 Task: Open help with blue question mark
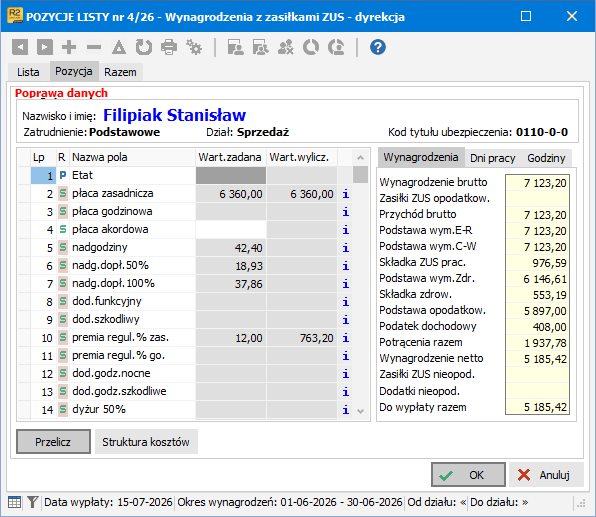coord(378,48)
